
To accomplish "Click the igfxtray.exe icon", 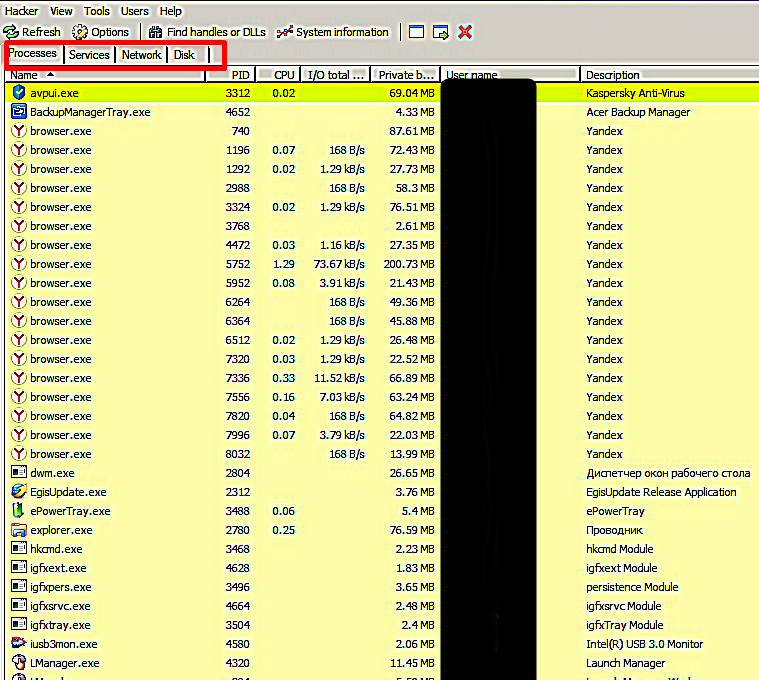I will click(18, 624).
